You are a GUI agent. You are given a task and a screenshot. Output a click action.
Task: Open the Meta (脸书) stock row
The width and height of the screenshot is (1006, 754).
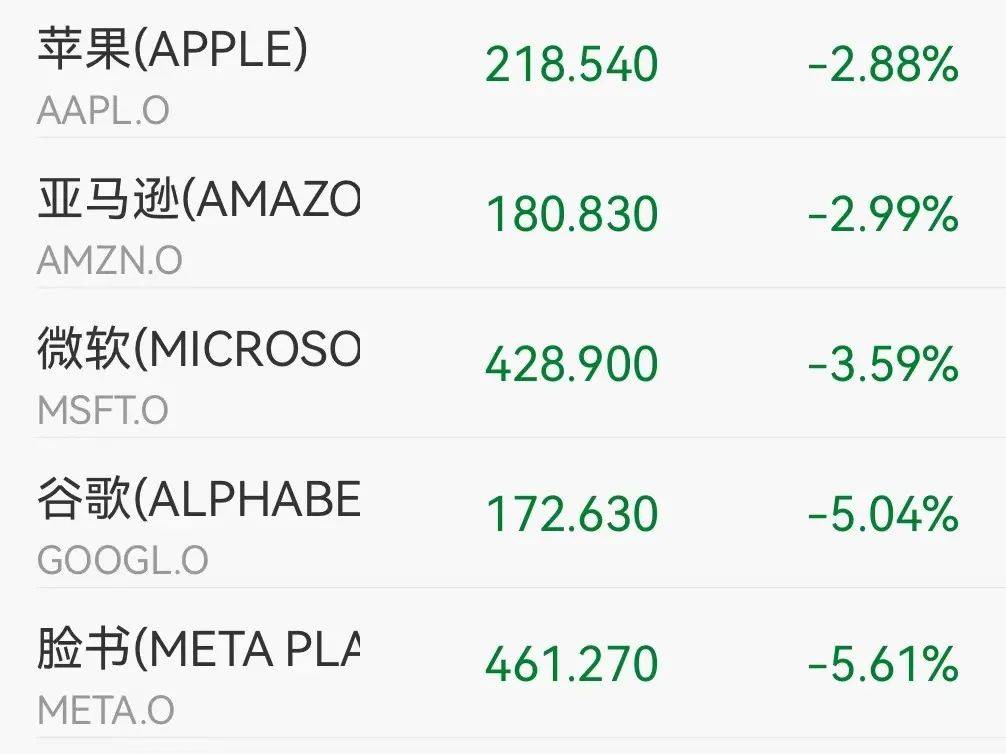pyautogui.click(x=503, y=663)
